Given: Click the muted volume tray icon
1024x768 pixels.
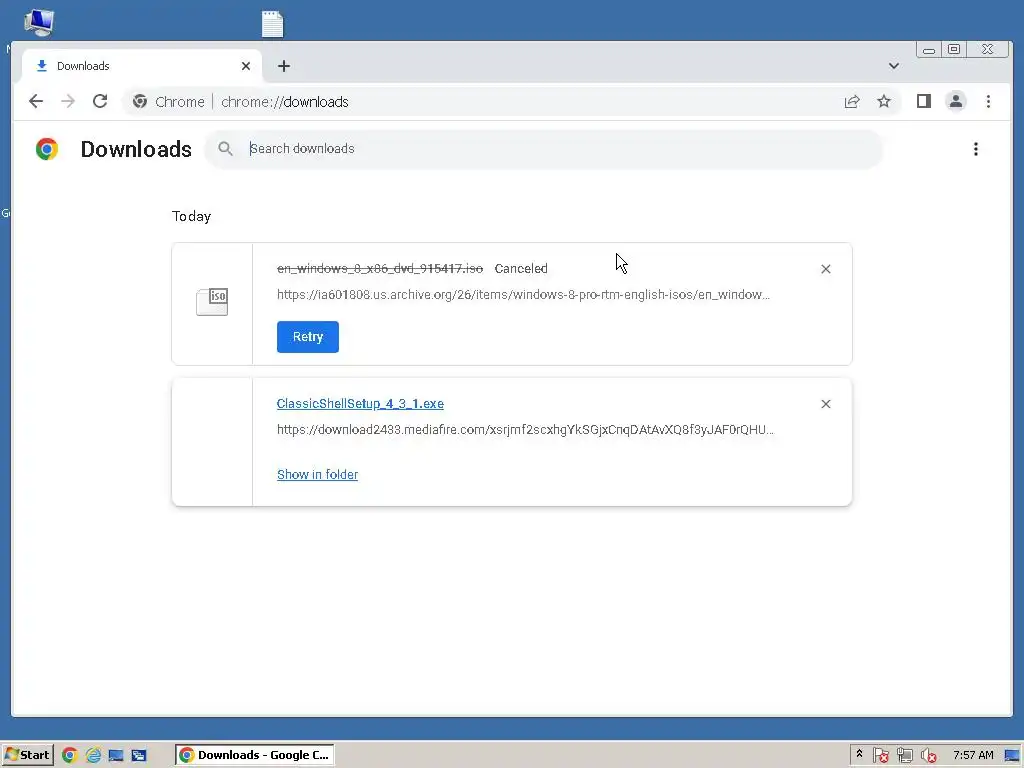Looking at the screenshot, I should pos(928,756).
